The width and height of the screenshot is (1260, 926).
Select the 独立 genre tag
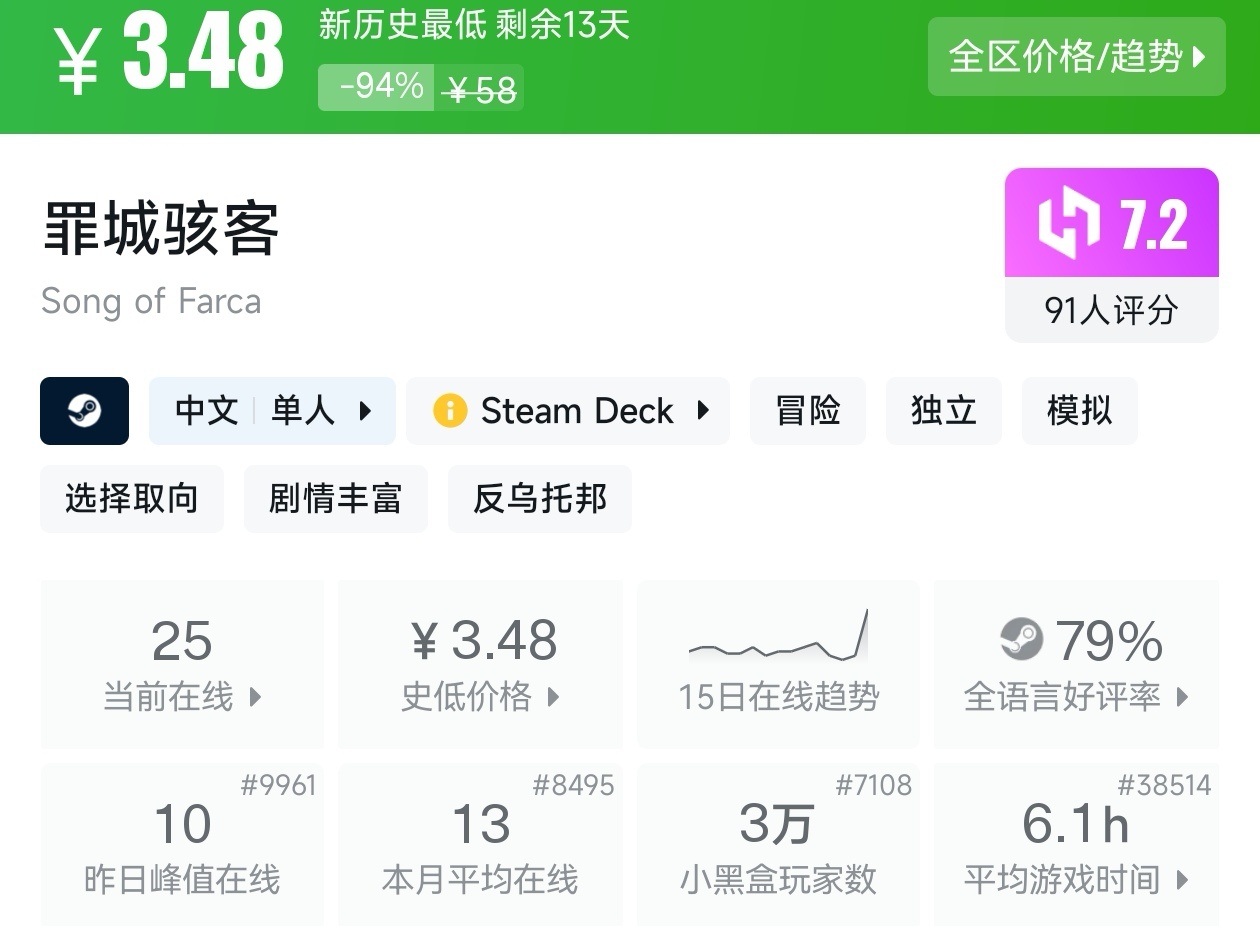tap(943, 411)
